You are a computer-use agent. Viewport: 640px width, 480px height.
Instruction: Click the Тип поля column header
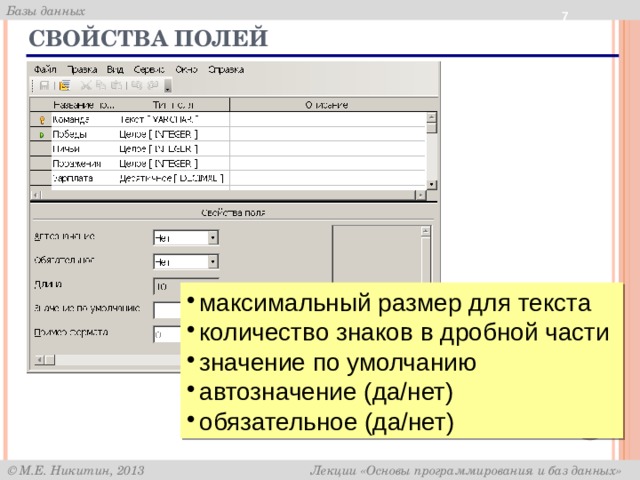[x=173, y=105]
